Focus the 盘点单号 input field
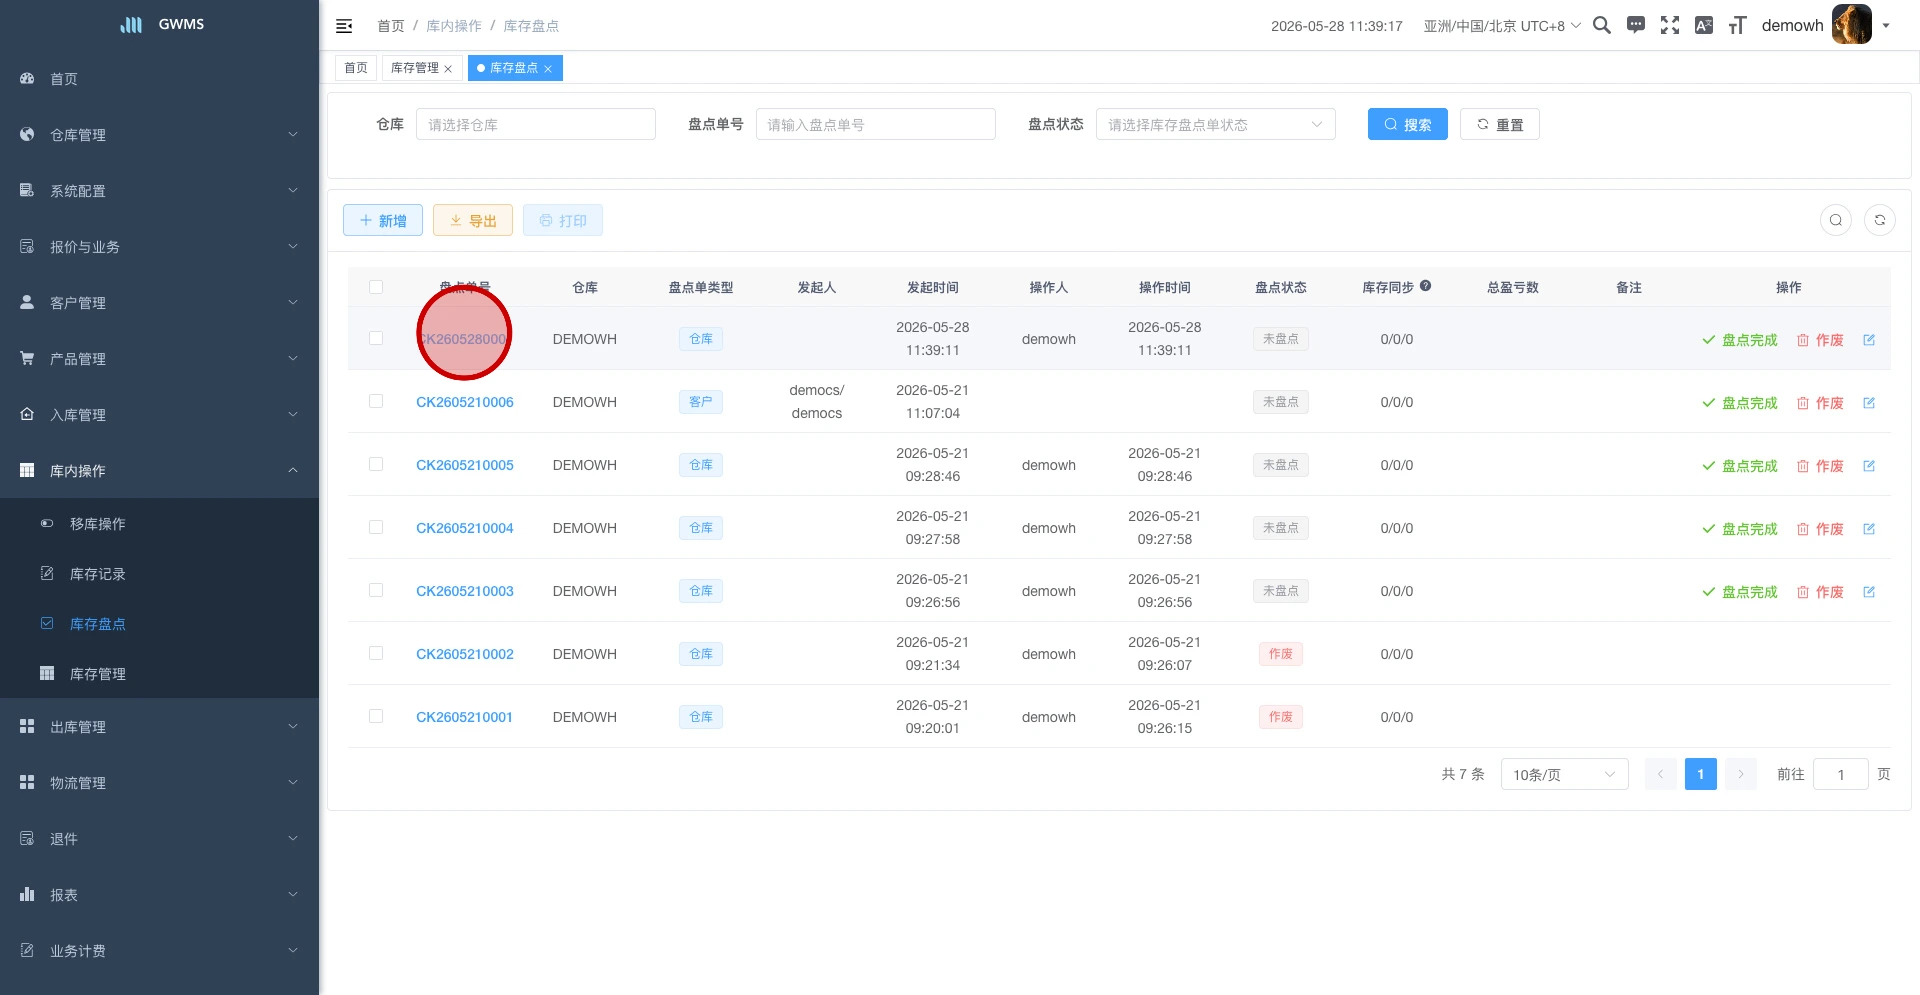The image size is (1920, 995). point(875,124)
